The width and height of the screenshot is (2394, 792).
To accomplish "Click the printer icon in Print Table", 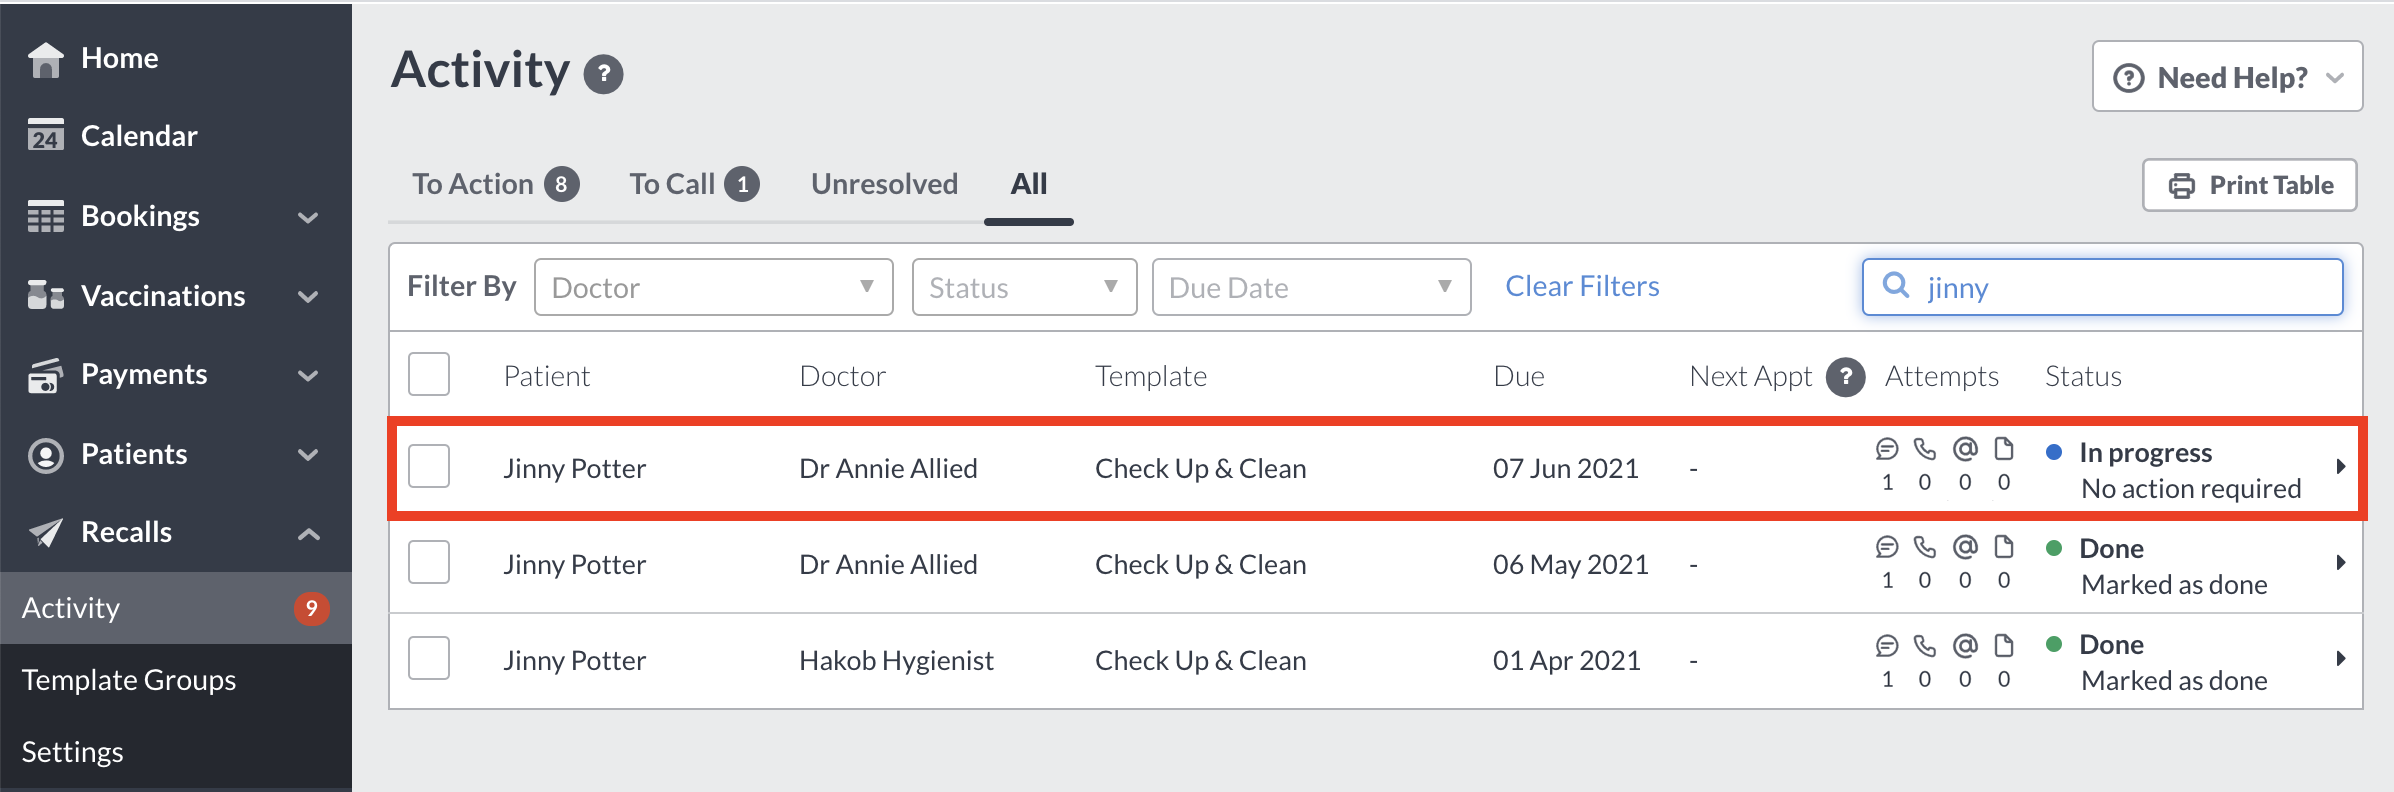I will click(x=2182, y=186).
